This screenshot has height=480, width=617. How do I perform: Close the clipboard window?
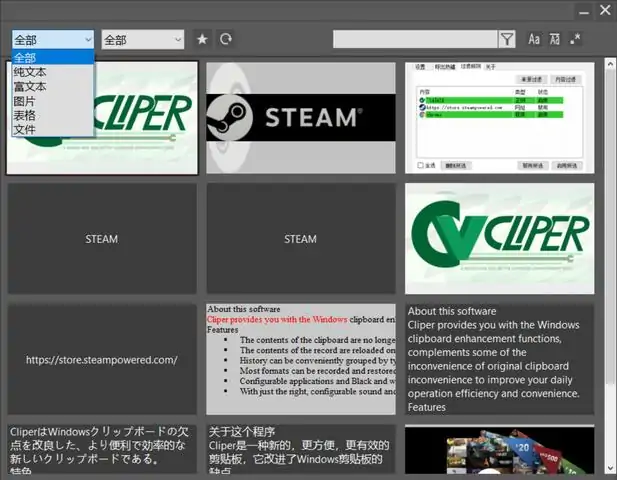pos(604,10)
